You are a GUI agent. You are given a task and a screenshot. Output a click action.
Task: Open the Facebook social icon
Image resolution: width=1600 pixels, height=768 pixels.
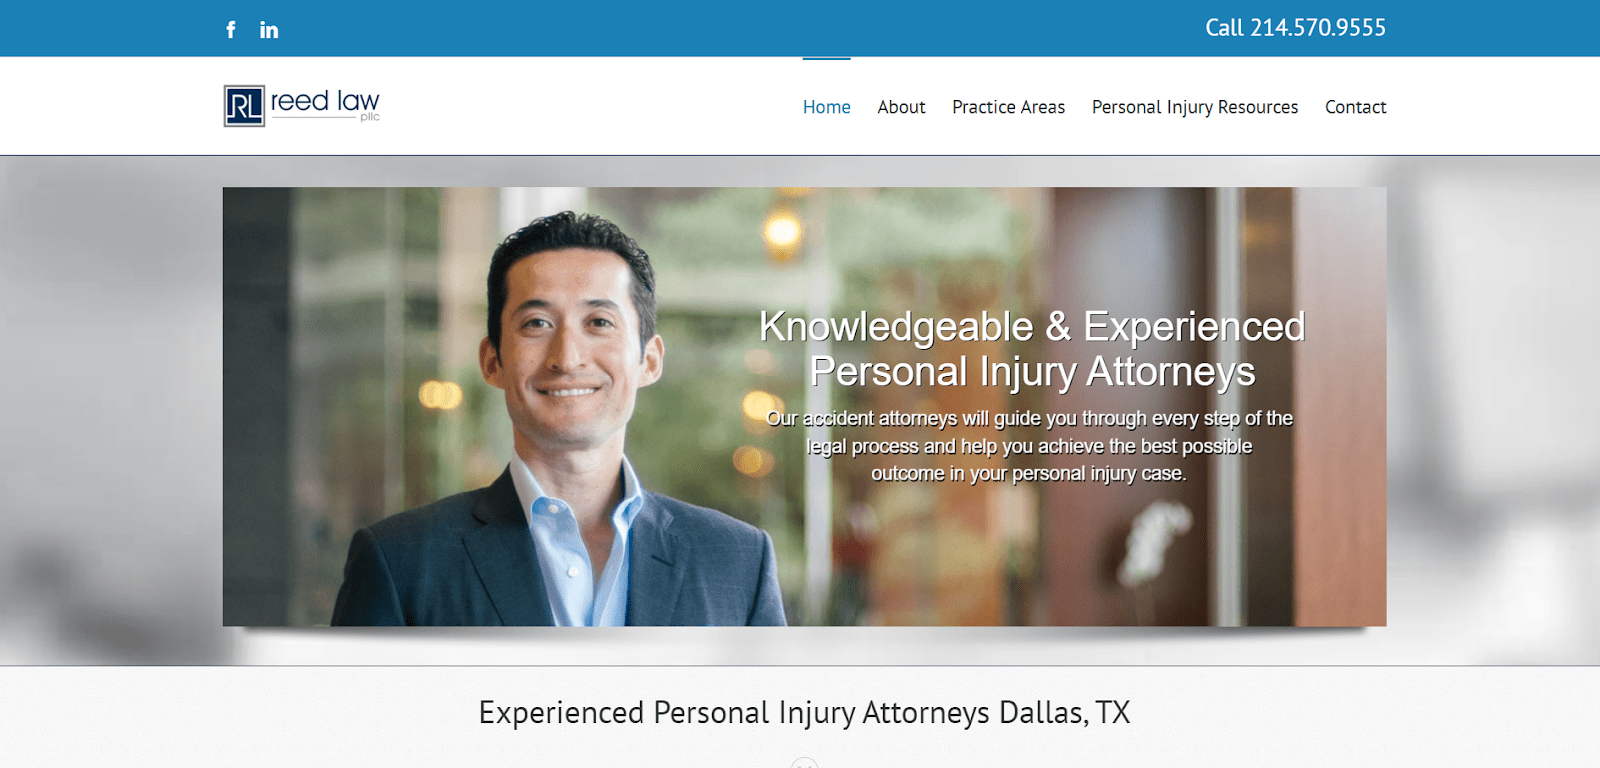click(231, 30)
